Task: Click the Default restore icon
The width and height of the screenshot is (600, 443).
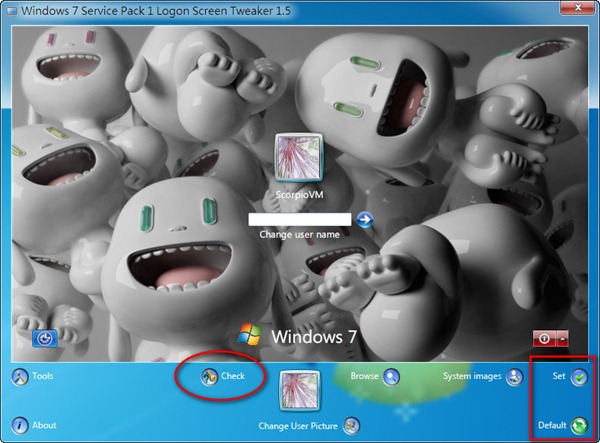Action: [578, 425]
